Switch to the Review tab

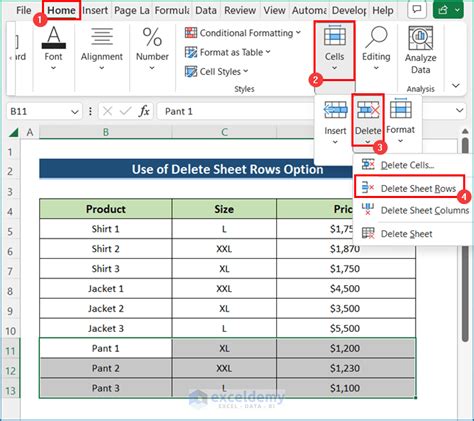[x=240, y=11]
